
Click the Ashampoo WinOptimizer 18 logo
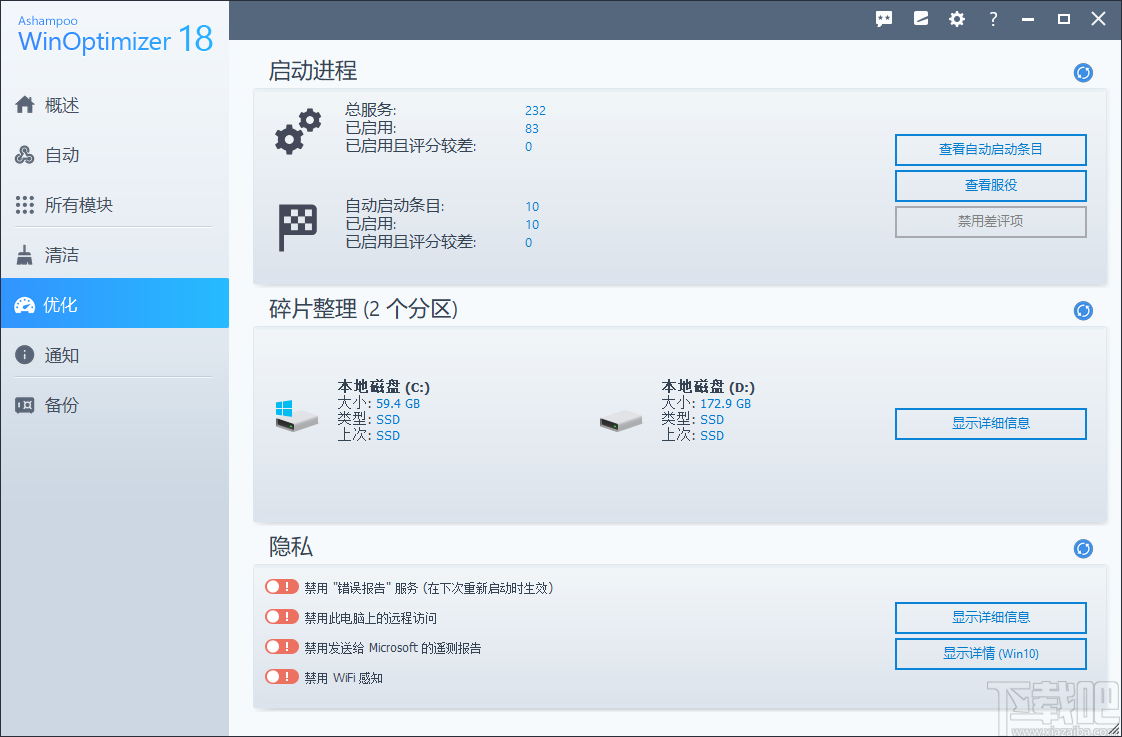[x=113, y=32]
